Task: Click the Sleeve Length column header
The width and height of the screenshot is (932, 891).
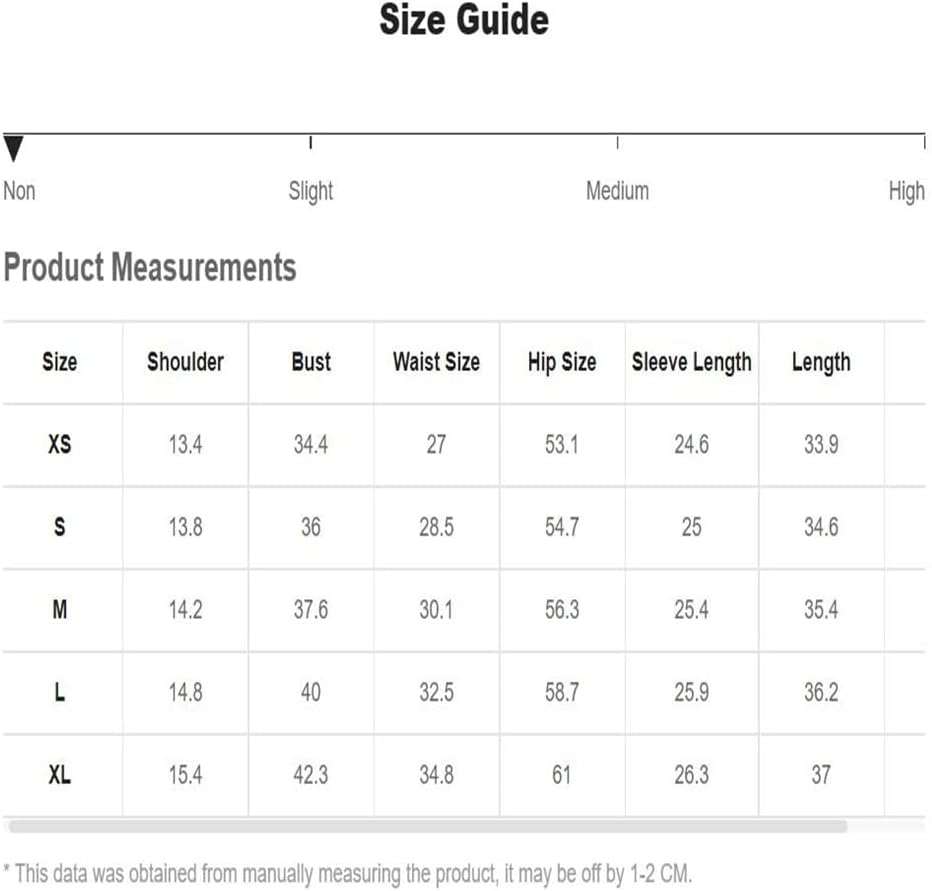Action: (692, 362)
